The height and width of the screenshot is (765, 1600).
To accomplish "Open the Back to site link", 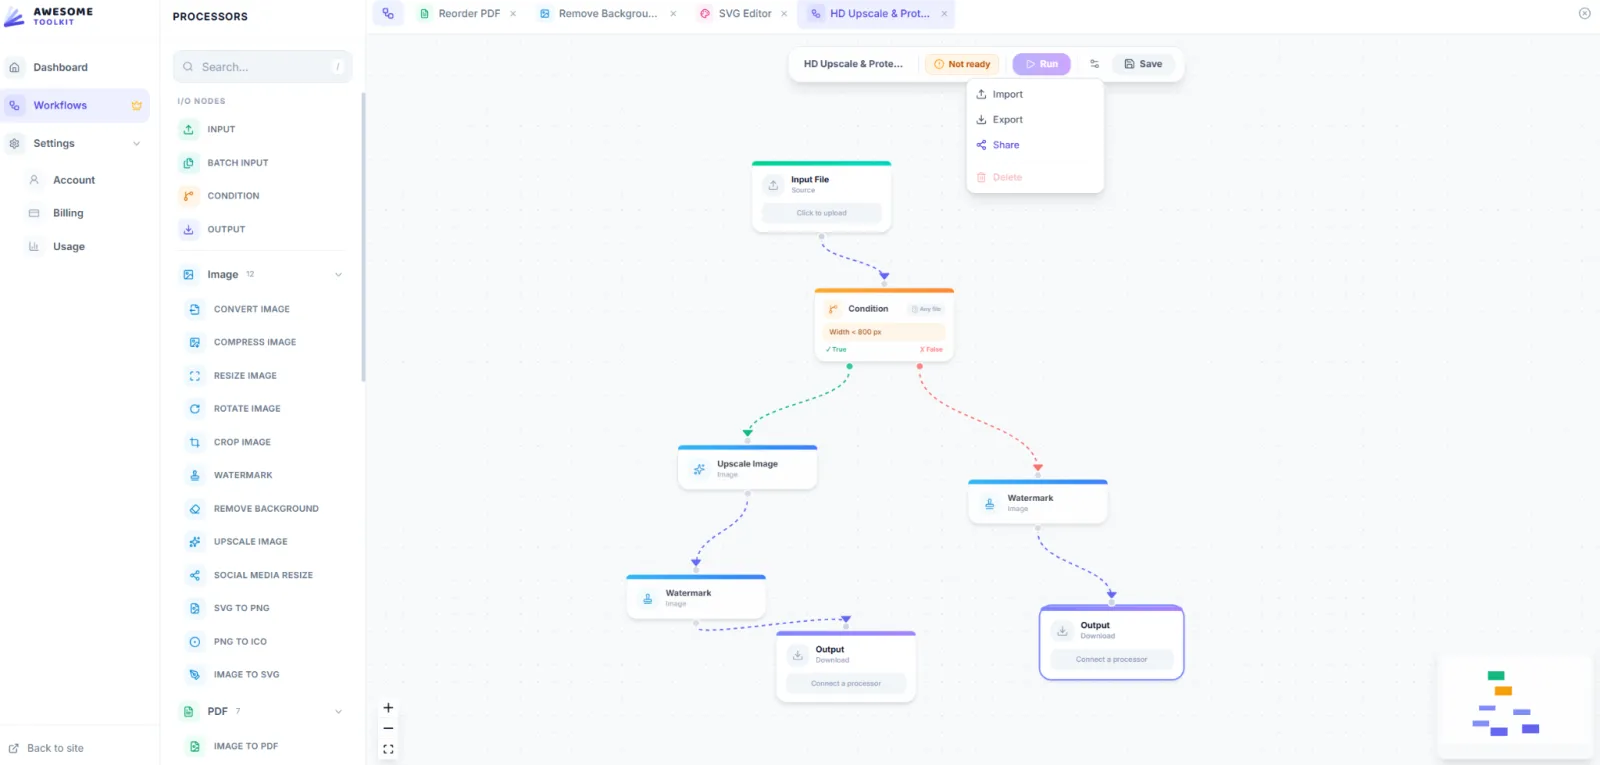I will coord(55,748).
